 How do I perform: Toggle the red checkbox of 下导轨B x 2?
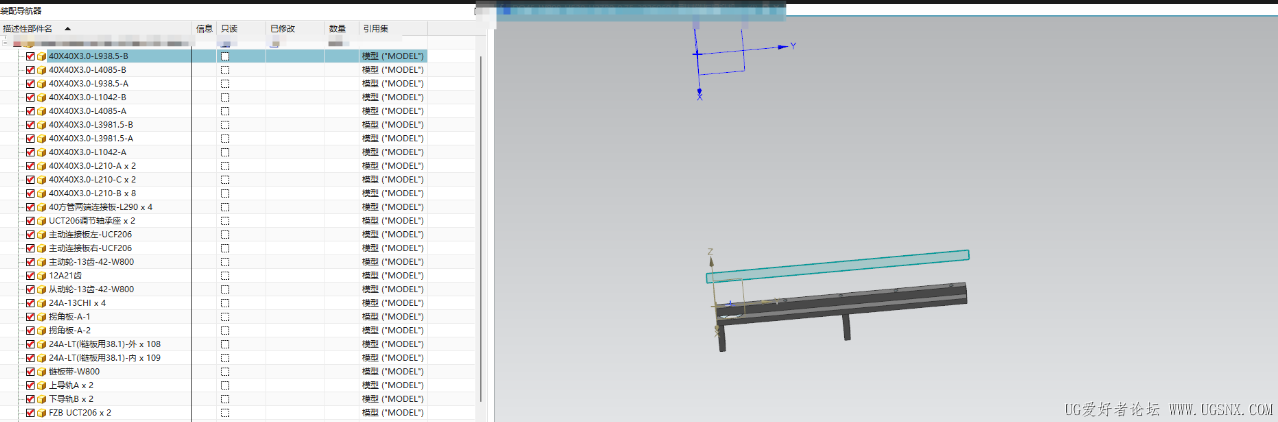(x=30, y=398)
